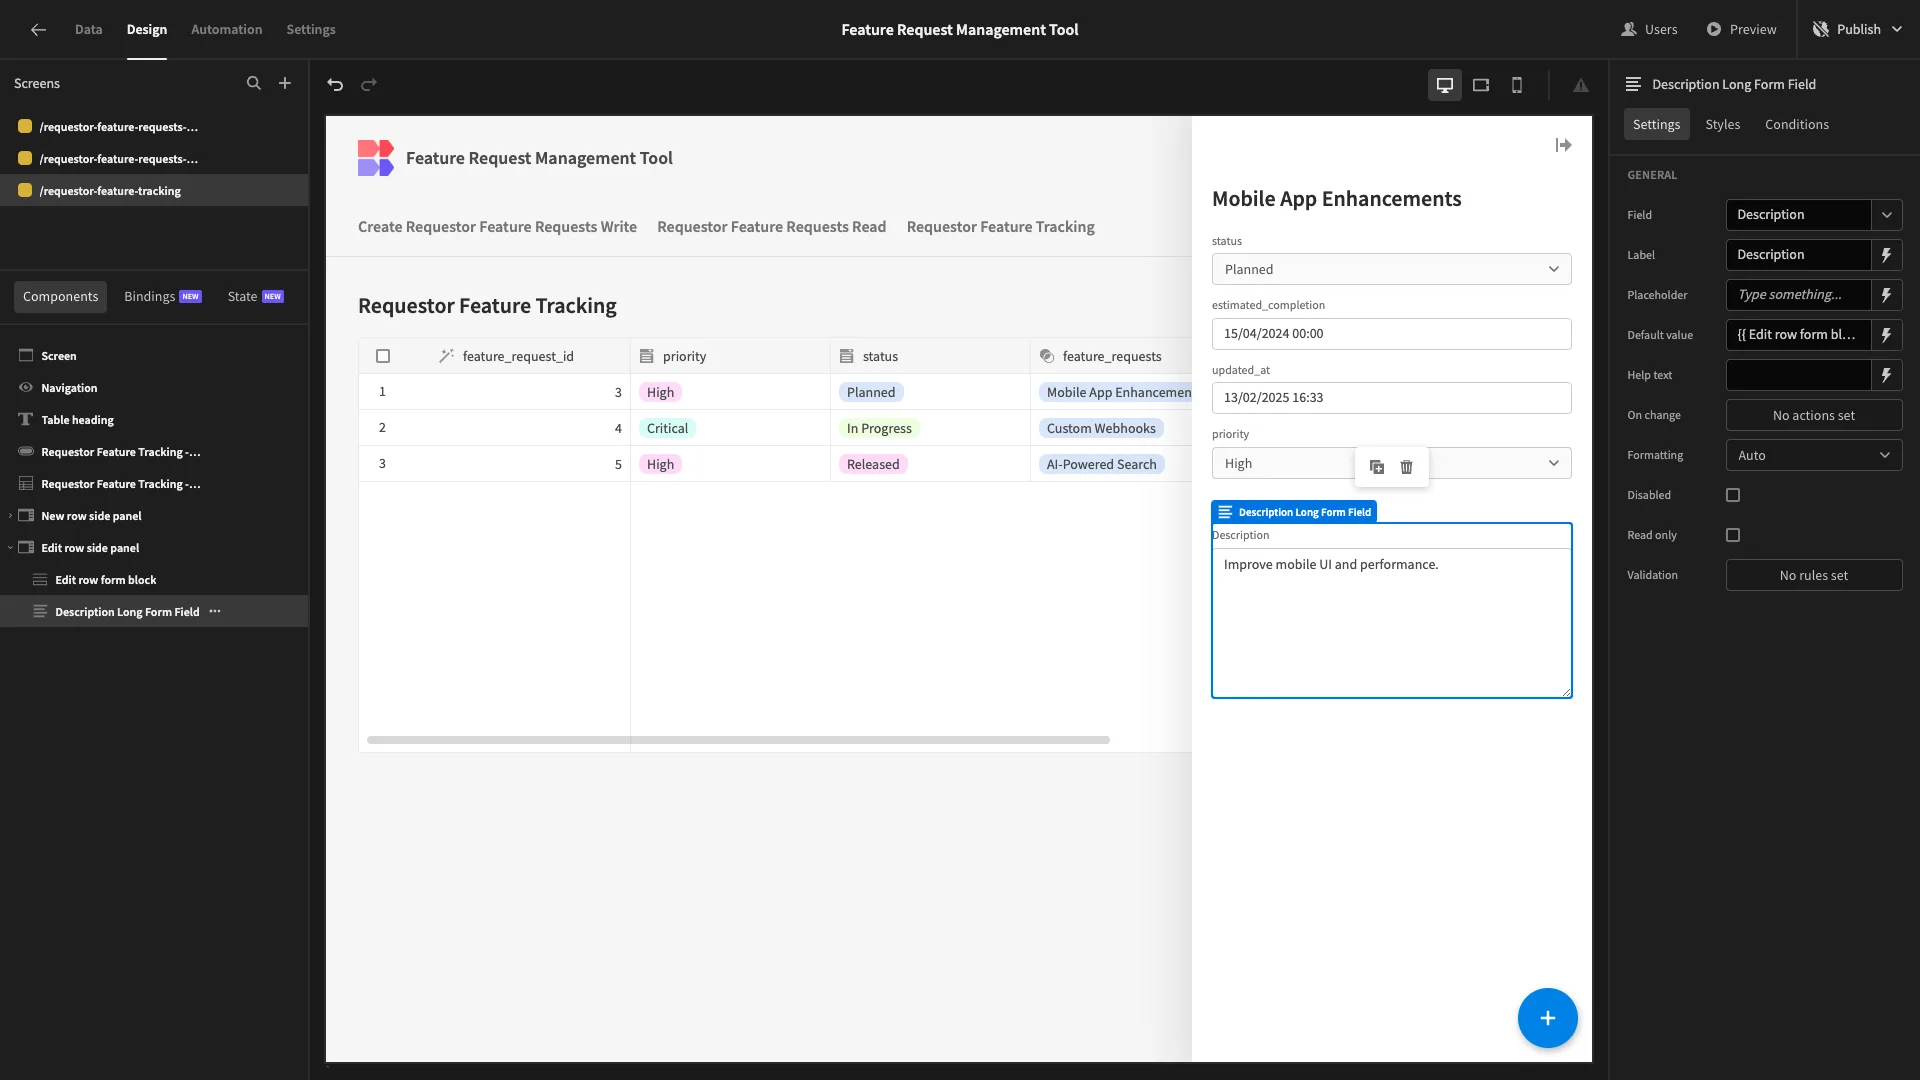1920x1080 pixels.
Task: Select the Edit row form block item
Action: (x=154, y=580)
